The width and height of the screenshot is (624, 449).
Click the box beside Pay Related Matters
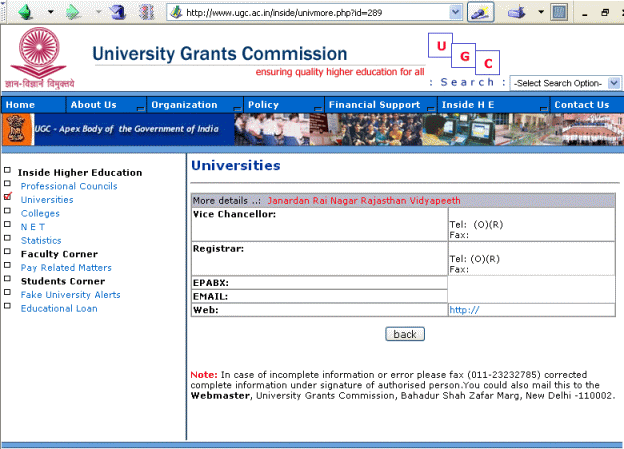(7, 265)
